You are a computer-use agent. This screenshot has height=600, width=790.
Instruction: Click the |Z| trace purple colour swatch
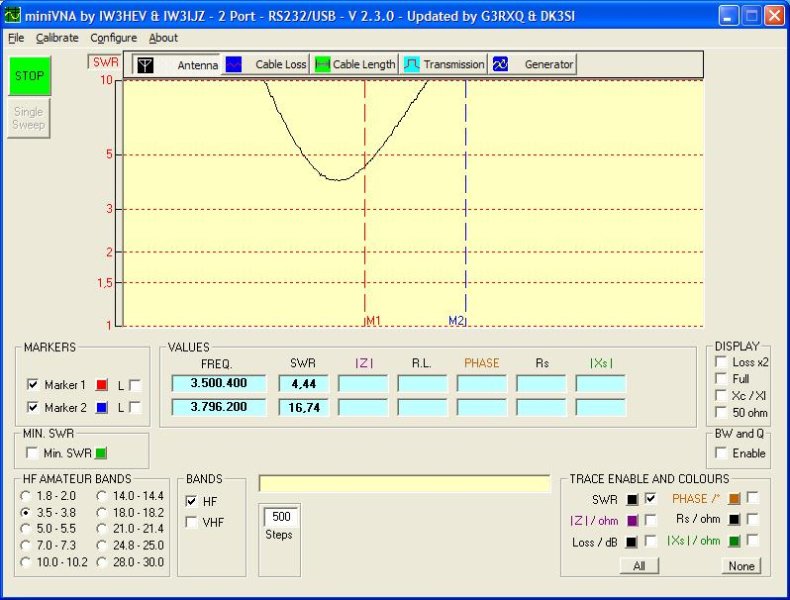tap(632, 520)
